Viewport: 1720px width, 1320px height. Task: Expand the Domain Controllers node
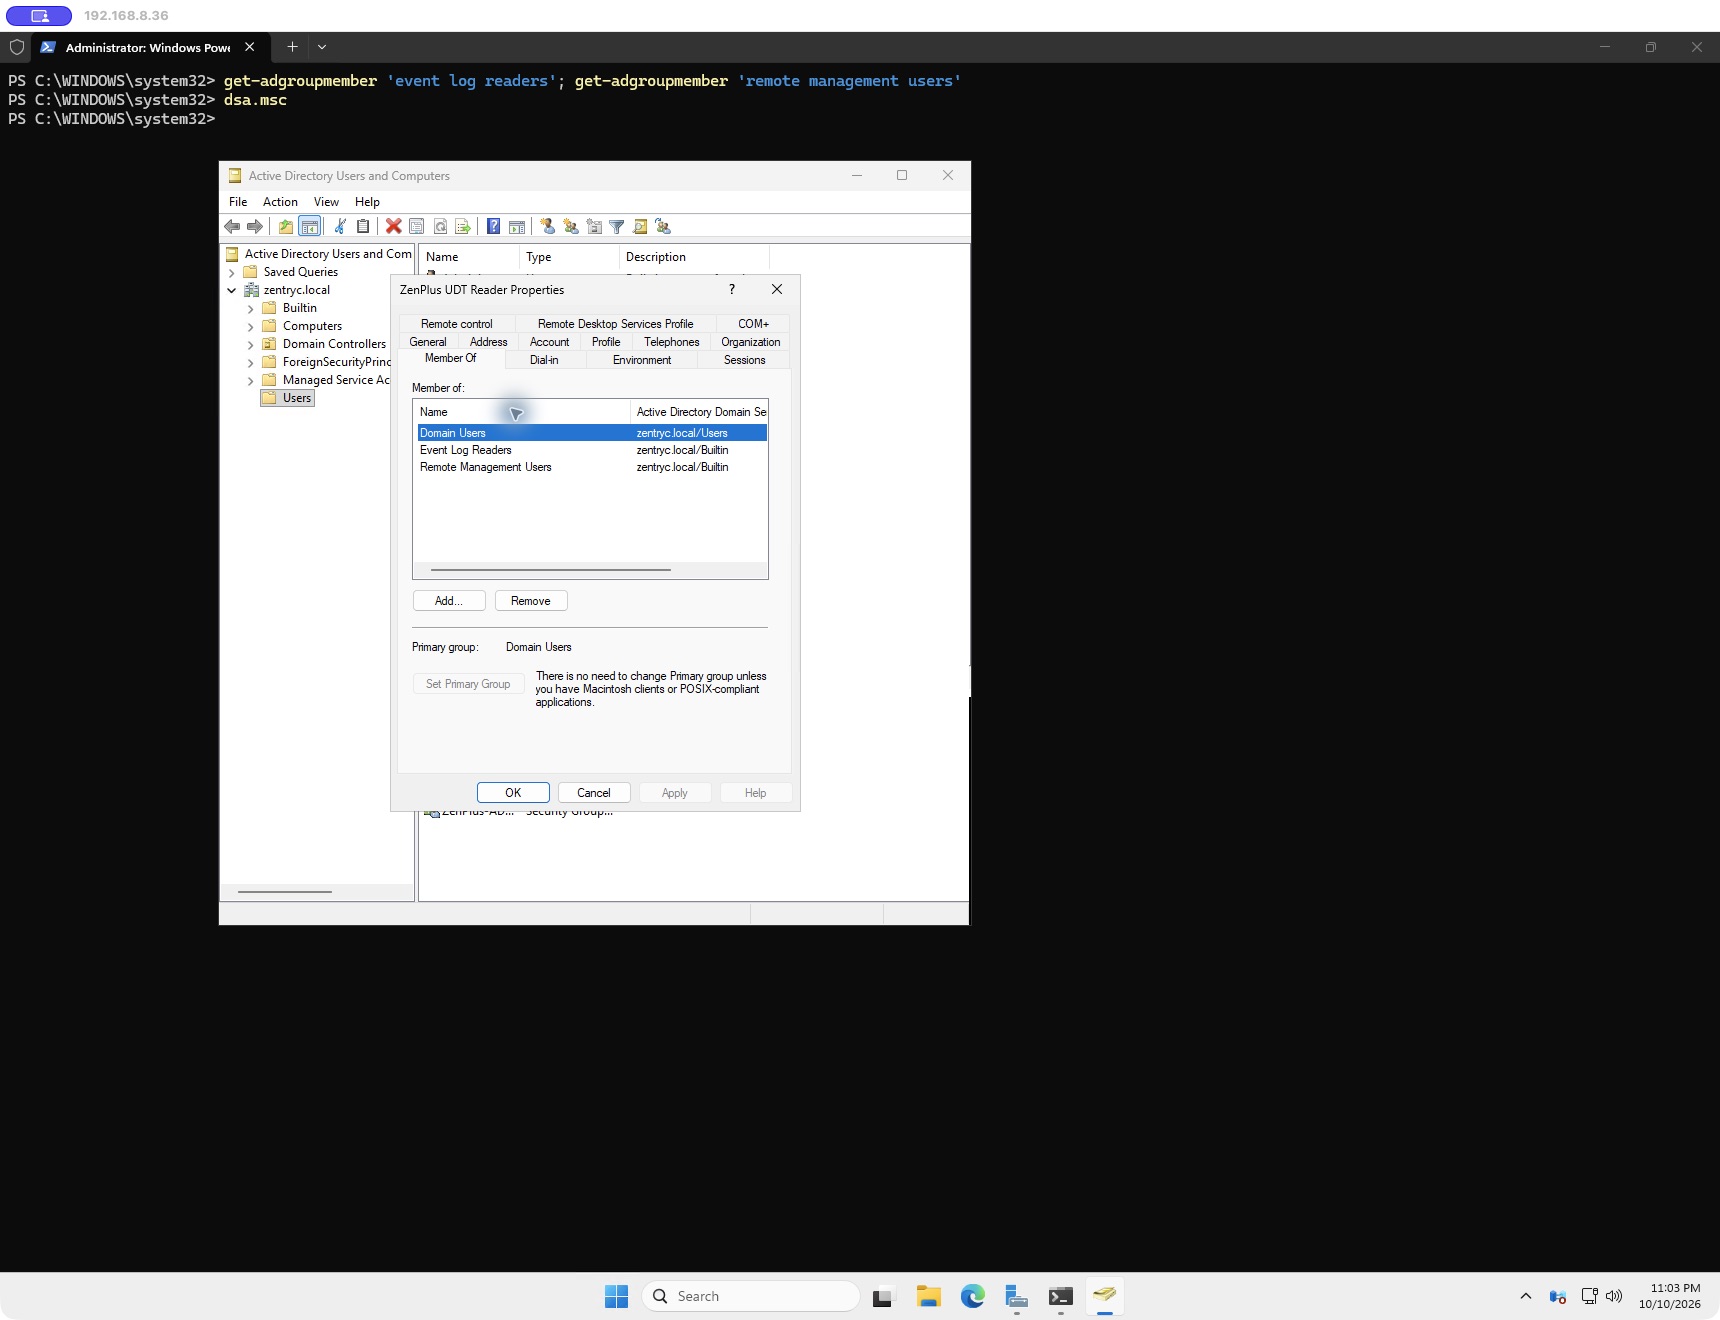pos(251,345)
